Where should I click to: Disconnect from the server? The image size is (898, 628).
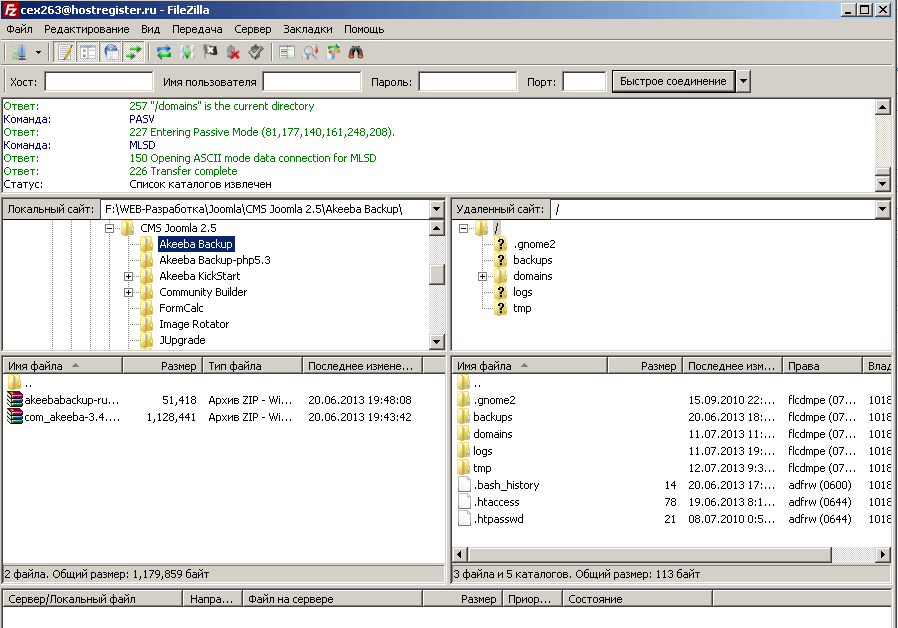click(x=233, y=52)
